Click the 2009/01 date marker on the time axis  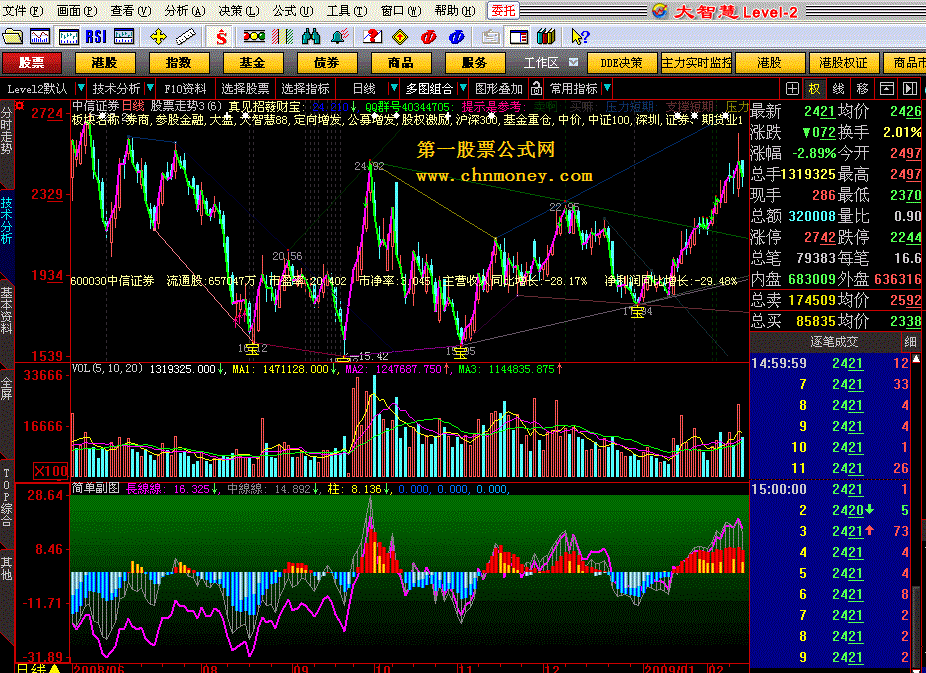coord(670,669)
